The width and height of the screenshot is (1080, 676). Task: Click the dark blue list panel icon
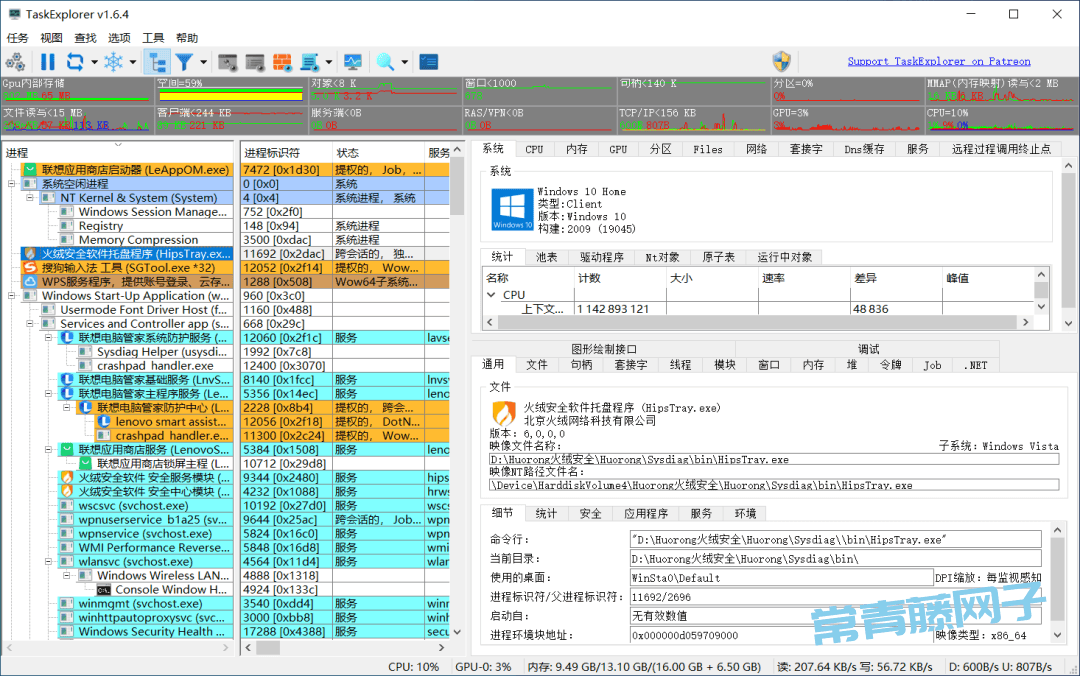pyautogui.click(x=428, y=62)
